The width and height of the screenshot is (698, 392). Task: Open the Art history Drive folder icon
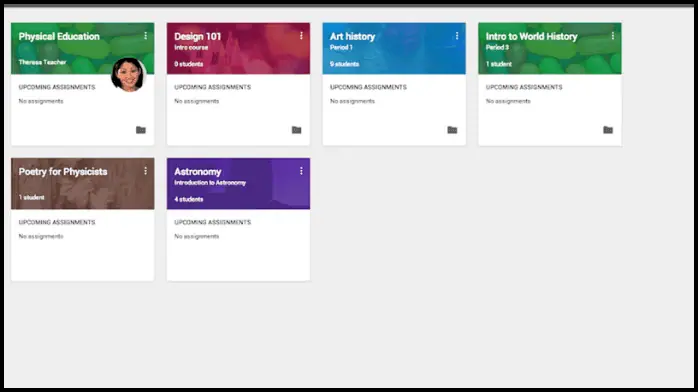pyautogui.click(x=452, y=130)
